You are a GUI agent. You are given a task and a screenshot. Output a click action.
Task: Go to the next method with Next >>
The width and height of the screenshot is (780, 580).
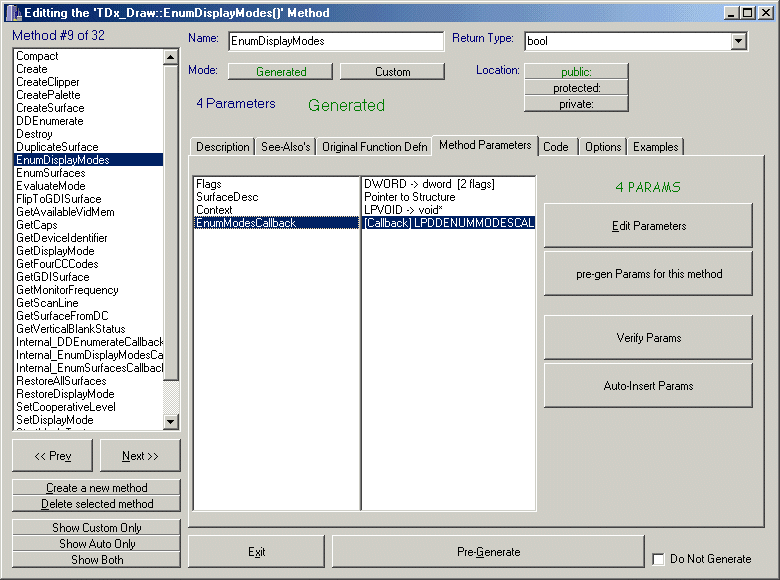[140, 456]
